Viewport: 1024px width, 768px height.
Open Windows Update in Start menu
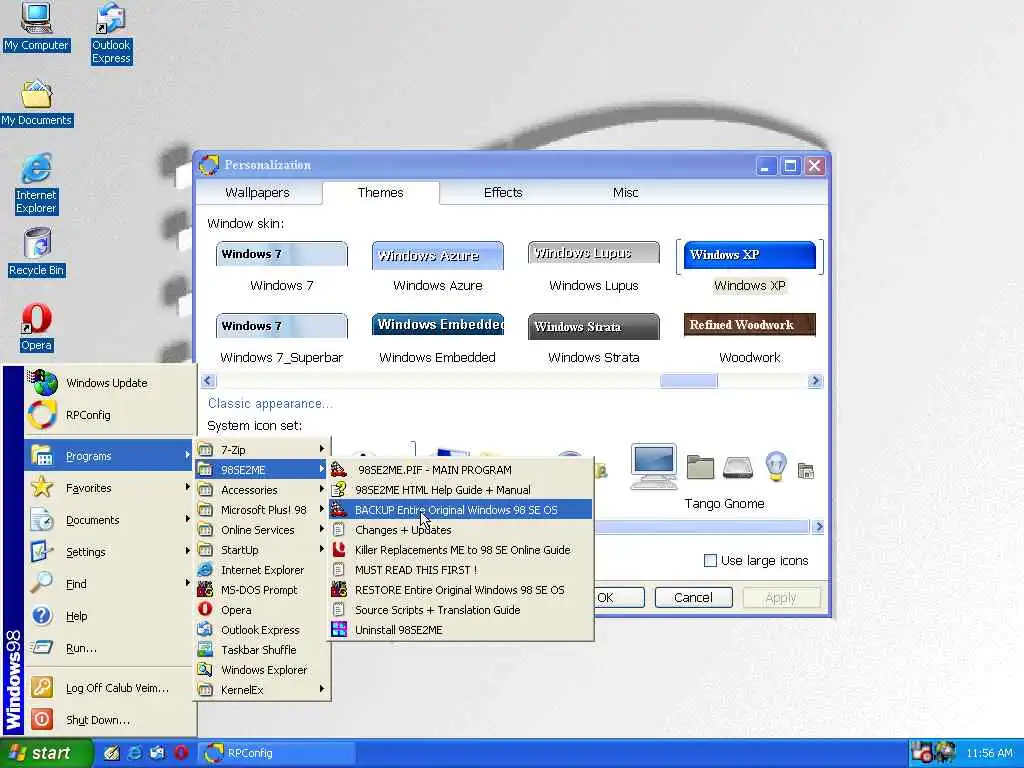tap(110, 383)
